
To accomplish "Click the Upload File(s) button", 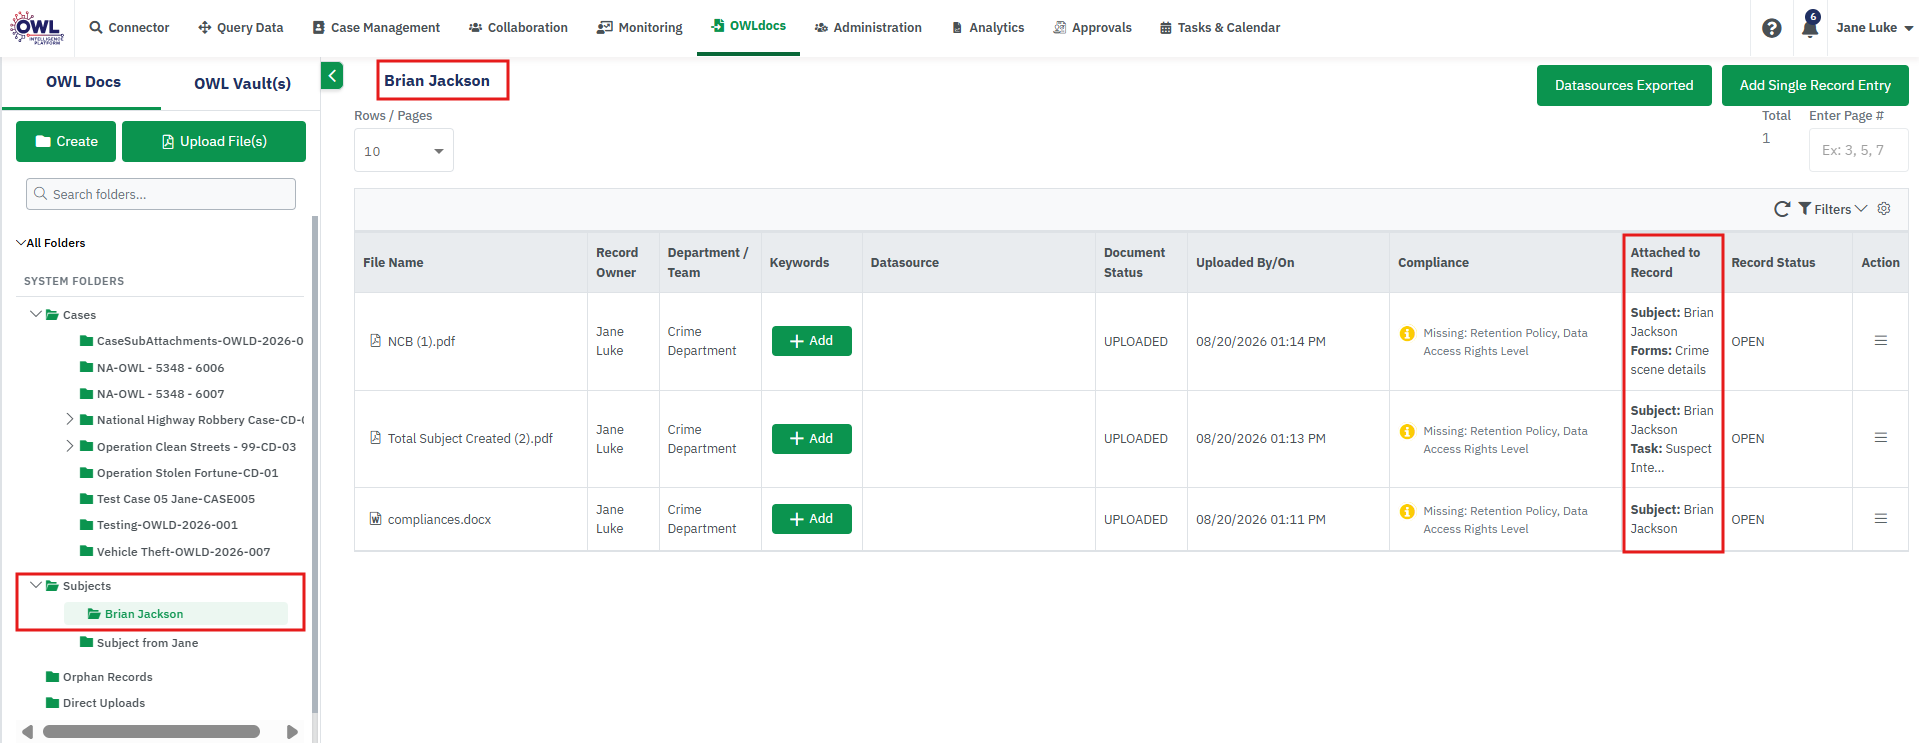I will click(214, 141).
